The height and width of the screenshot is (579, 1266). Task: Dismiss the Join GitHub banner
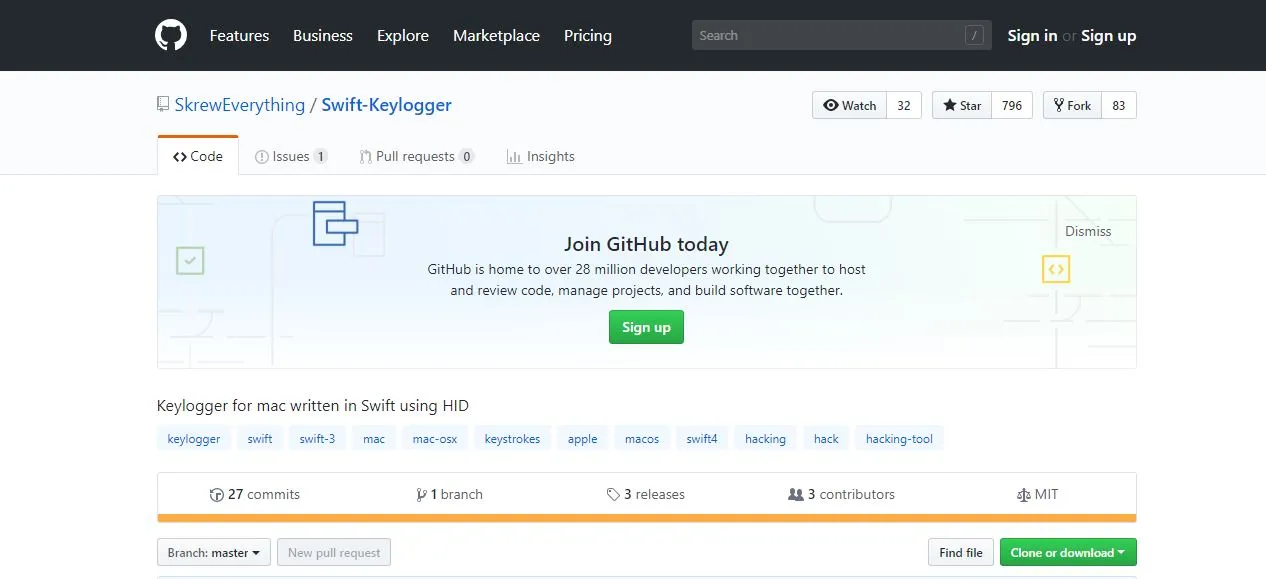(x=1088, y=231)
